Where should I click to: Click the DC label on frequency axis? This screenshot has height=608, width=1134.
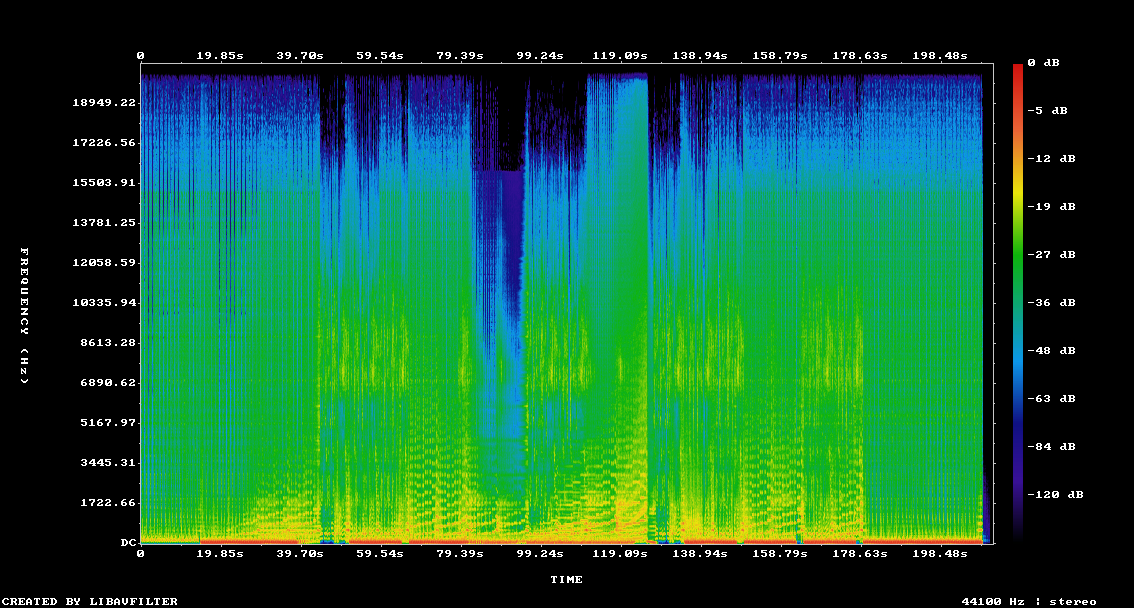[x=128, y=543]
